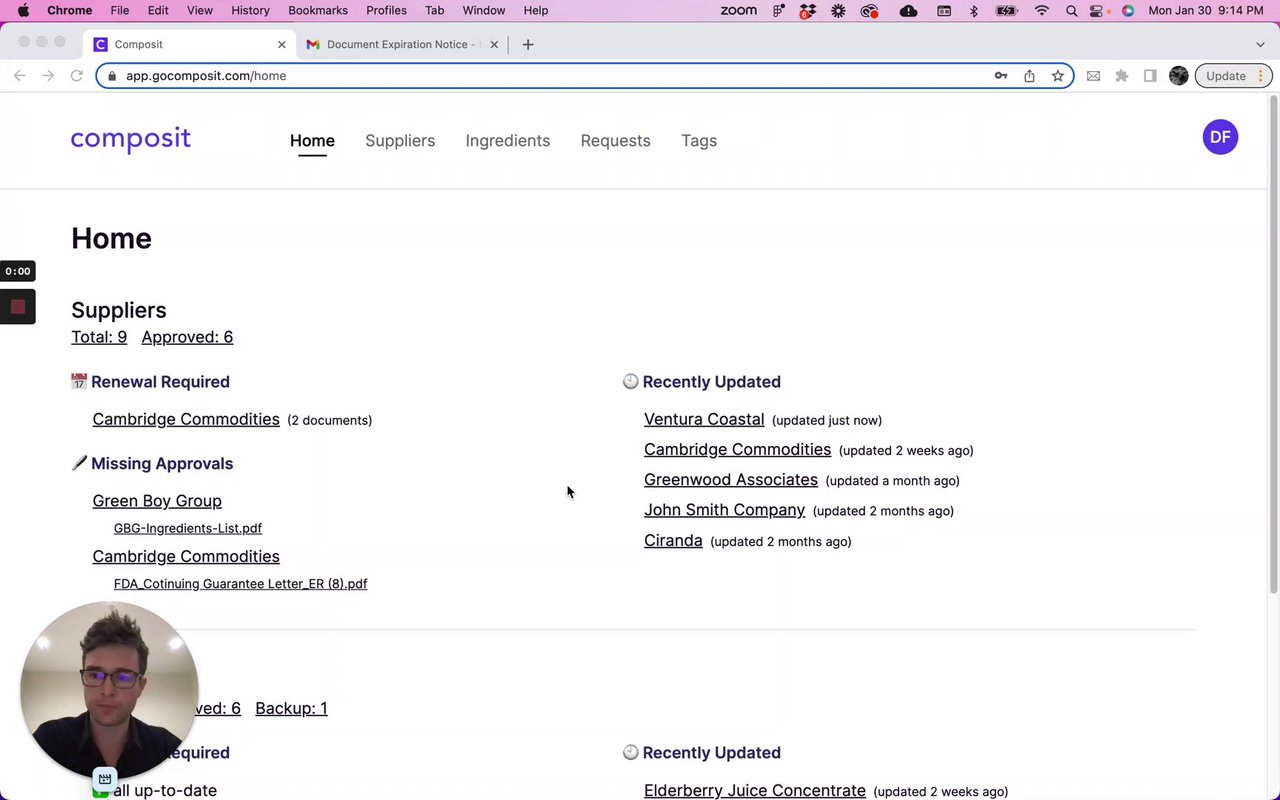Click the password key icon in address bar
The height and width of the screenshot is (800, 1280).
pyautogui.click(x=1000, y=76)
